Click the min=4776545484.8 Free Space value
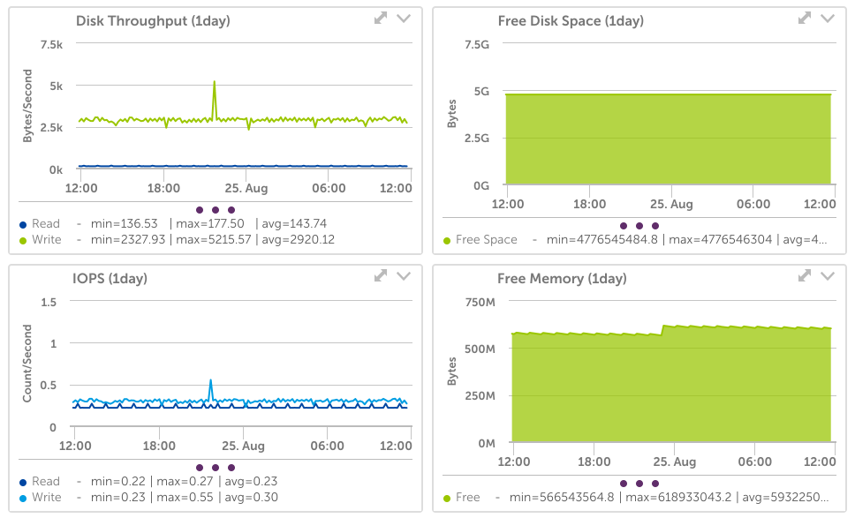Screen dimensions: 855x518 [602, 240]
